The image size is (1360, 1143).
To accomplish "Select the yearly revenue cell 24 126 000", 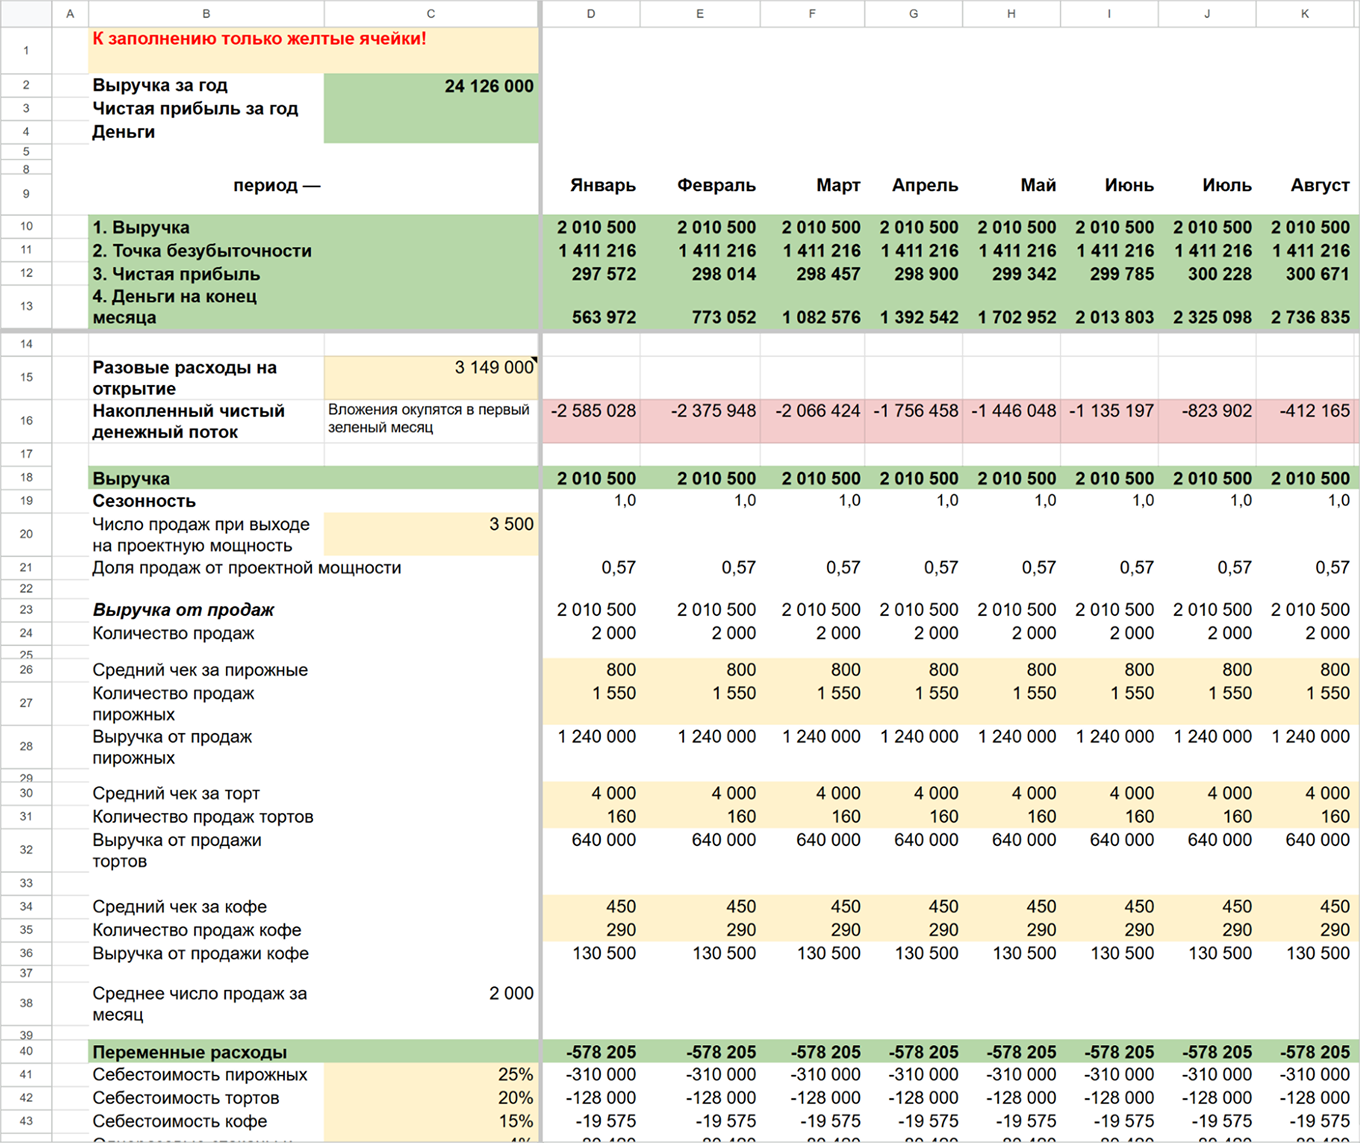I will [431, 86].
